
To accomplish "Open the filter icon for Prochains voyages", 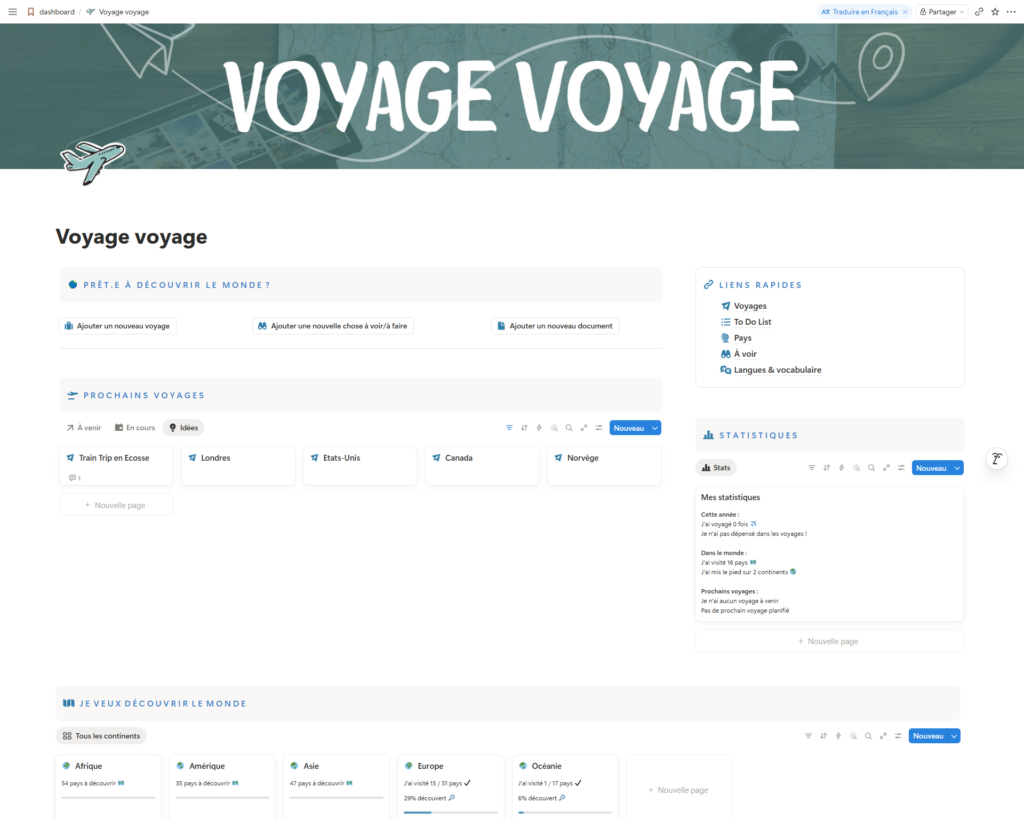I will (509, 427).
